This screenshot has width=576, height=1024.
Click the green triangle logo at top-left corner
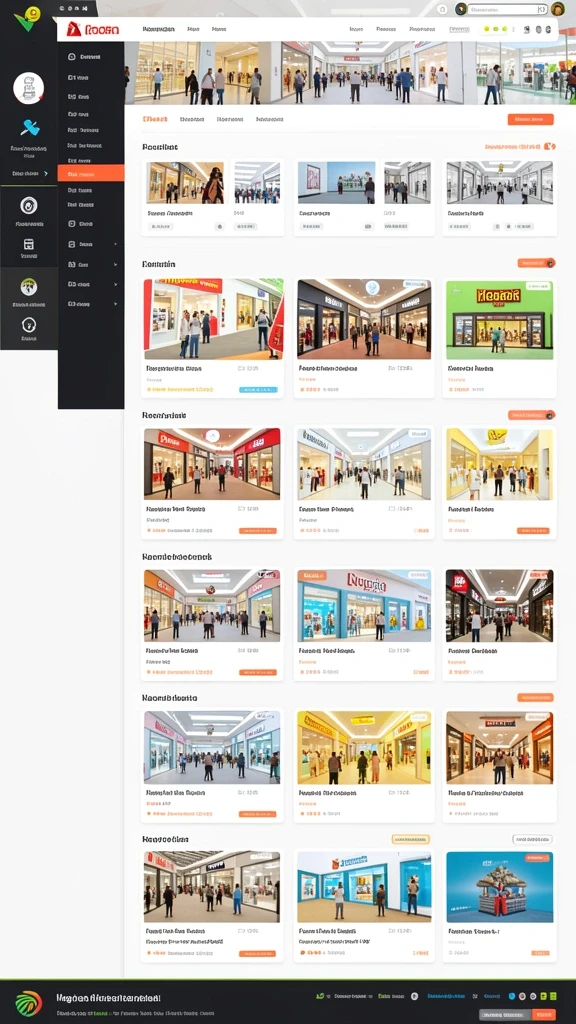tap(27, 18)
